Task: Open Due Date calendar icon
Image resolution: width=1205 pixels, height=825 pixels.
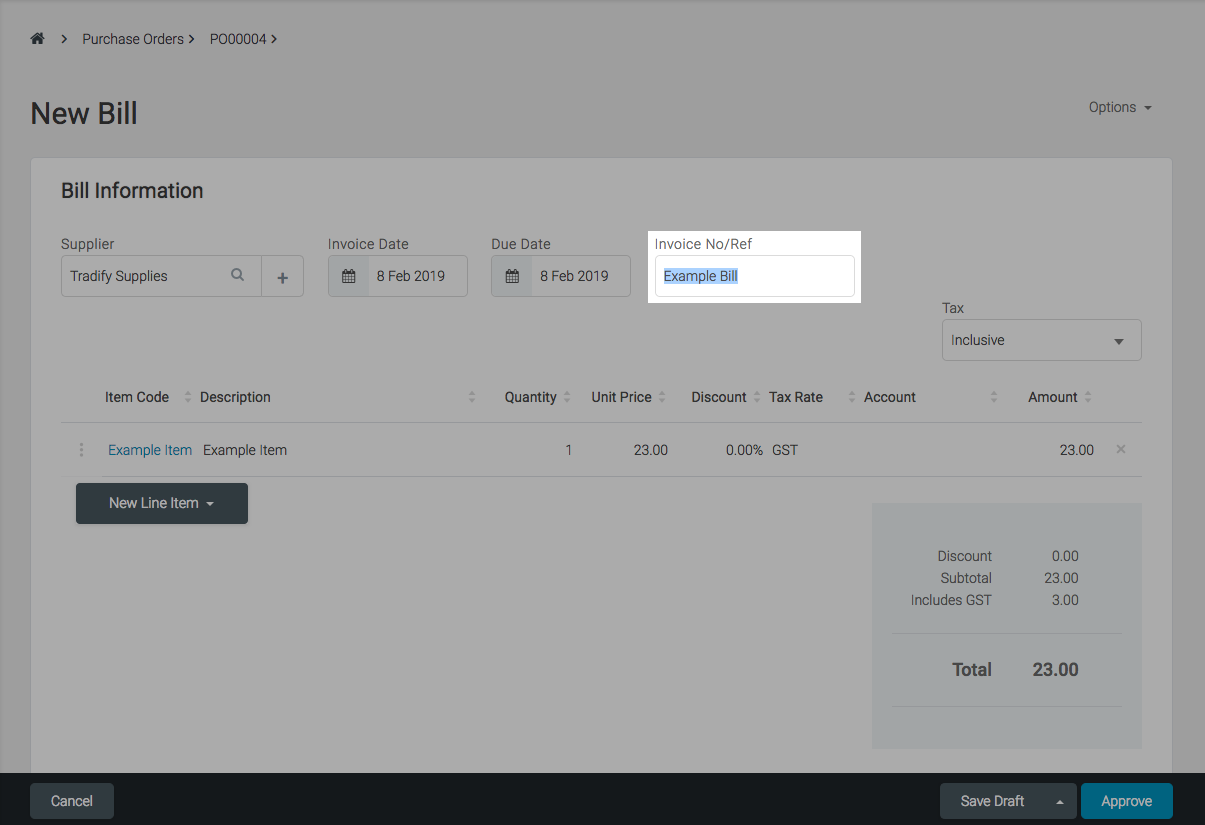Action: coord(511,276)
